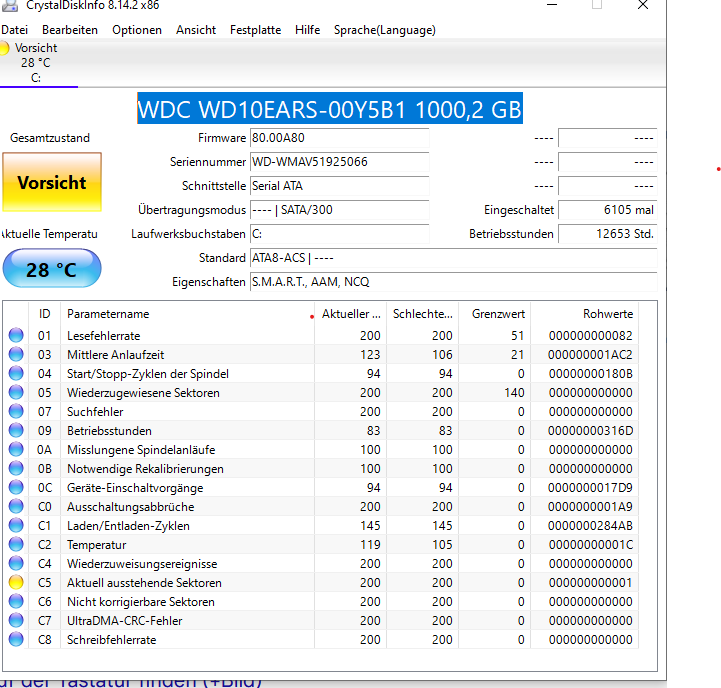Click the status icon for Mittlere Anlaufzeit
The image size is (721, 688).
pyautogui.click(x=16, y=354)
